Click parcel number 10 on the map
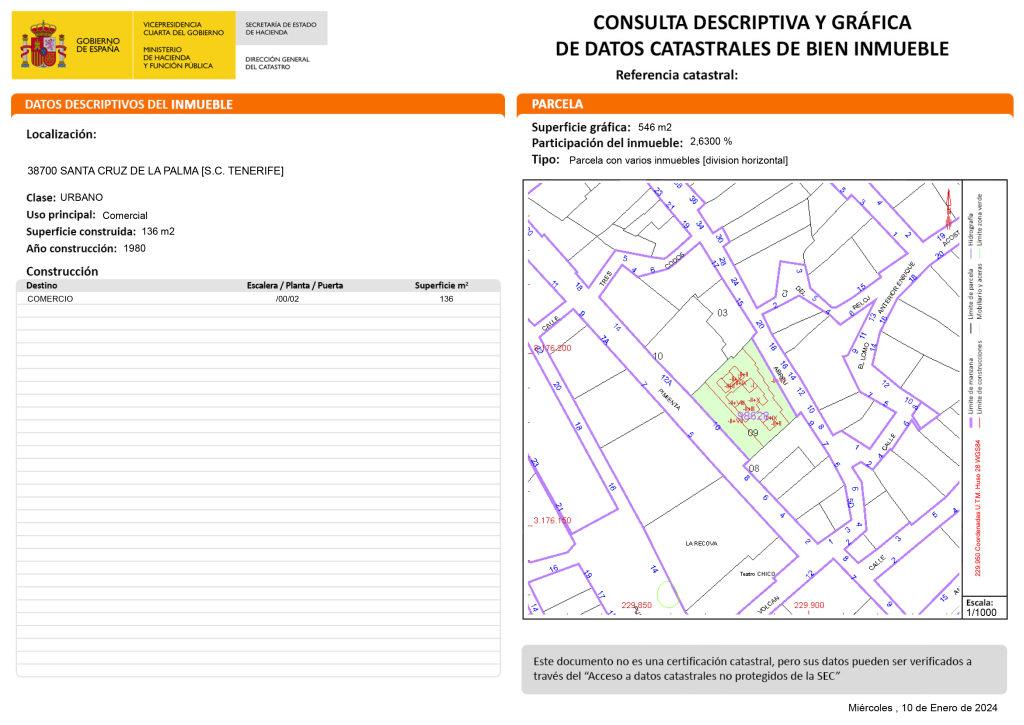Image resolution: width=1024 pixels, height=725 pixels. pos(657,356)
